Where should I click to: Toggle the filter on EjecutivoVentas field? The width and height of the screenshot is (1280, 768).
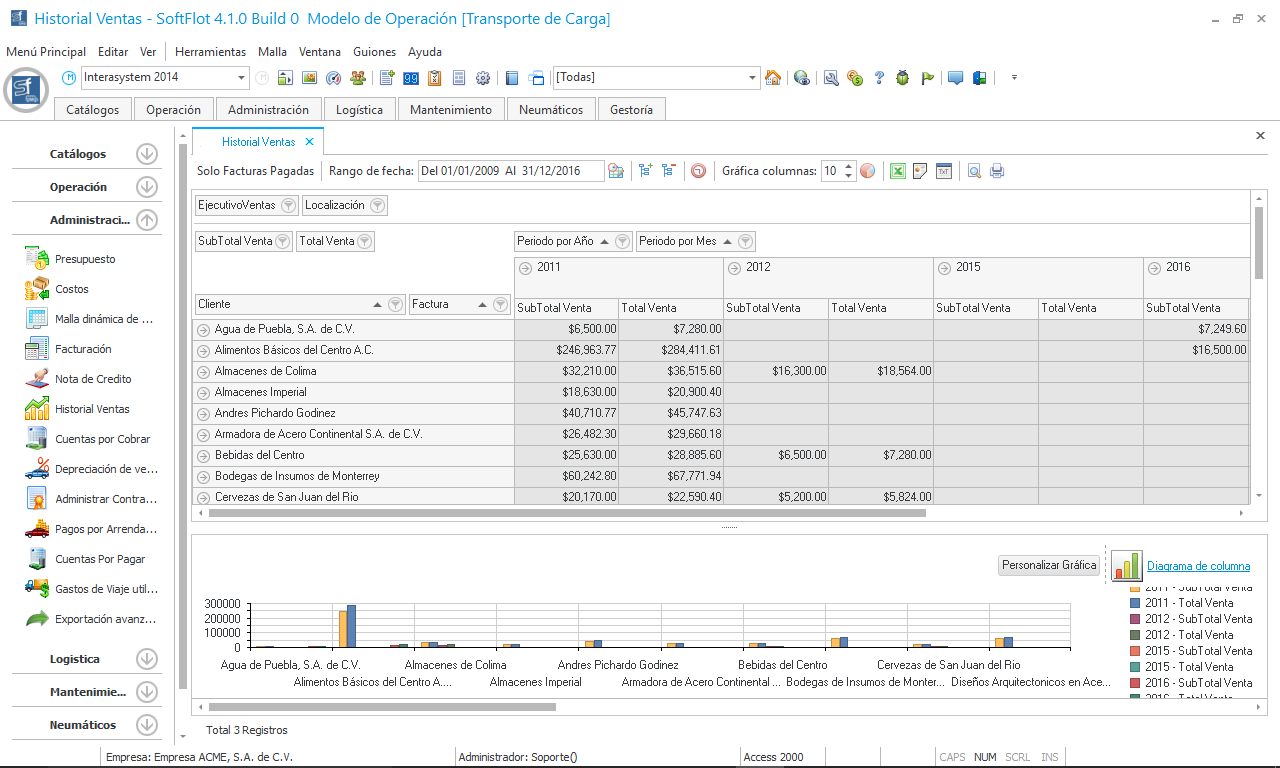pyautogui.click(x=288, y=205)
